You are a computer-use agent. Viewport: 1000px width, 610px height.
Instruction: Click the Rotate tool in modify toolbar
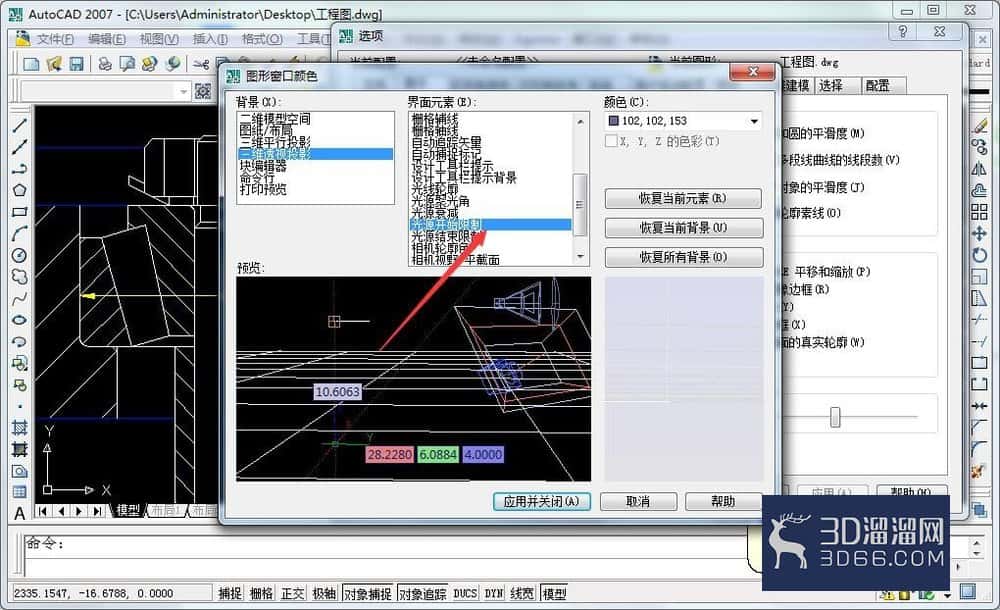pos(979,255)
